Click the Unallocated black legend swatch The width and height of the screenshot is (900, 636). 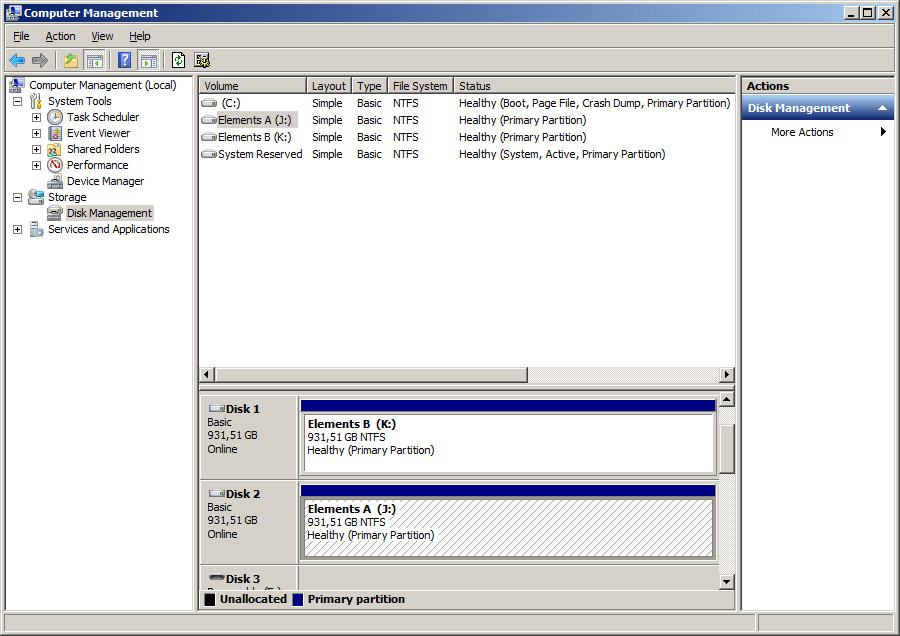coord(210,599)
